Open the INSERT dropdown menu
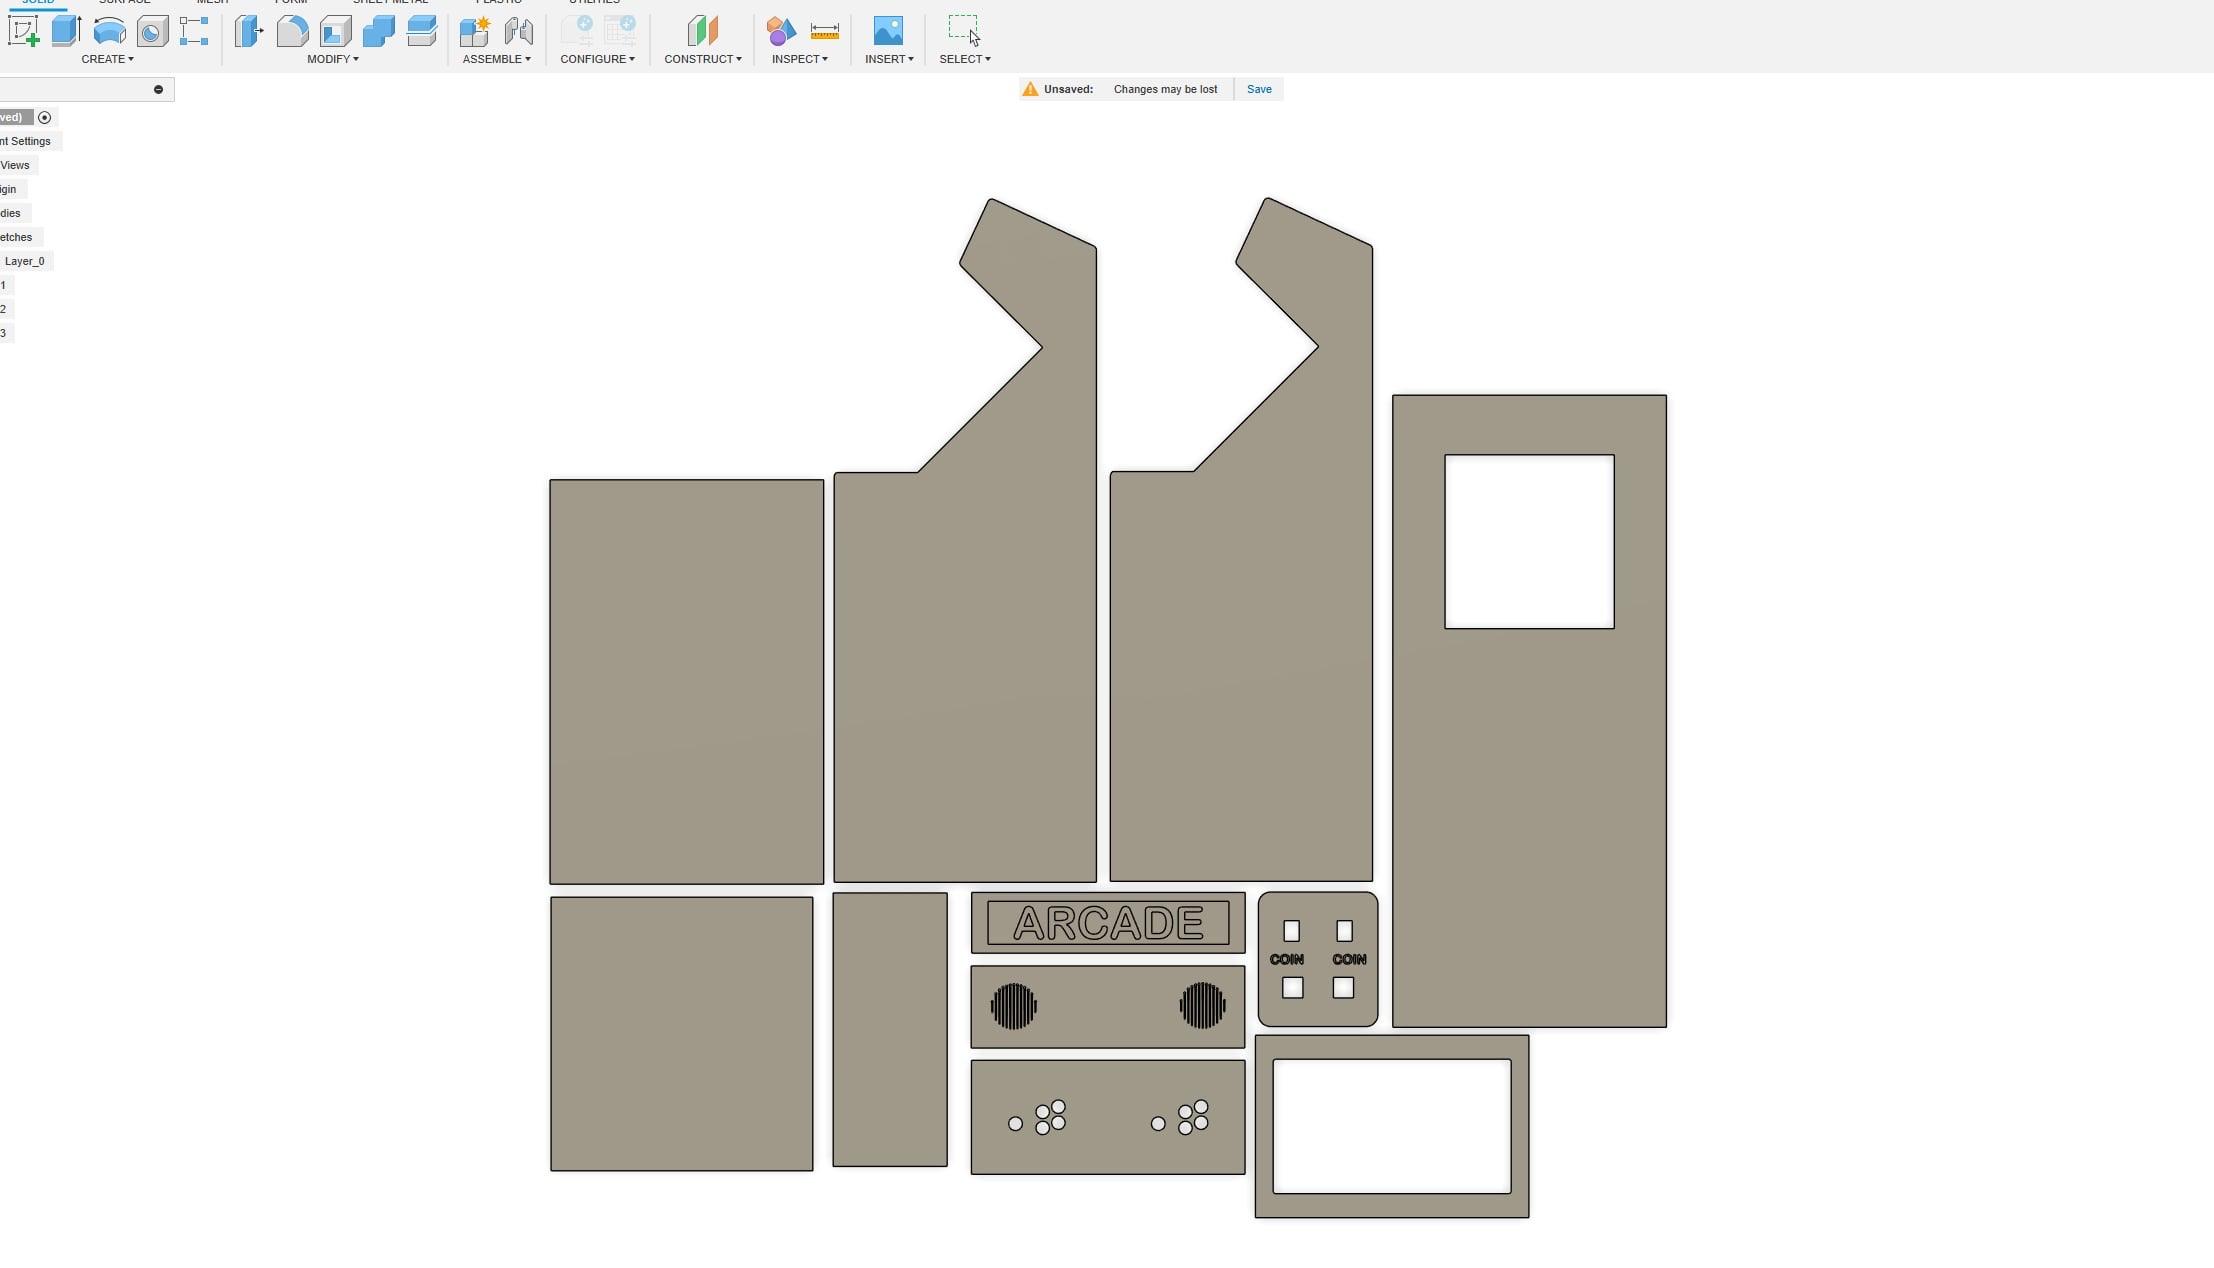2214x1268 pixels. tap(889, 59)
